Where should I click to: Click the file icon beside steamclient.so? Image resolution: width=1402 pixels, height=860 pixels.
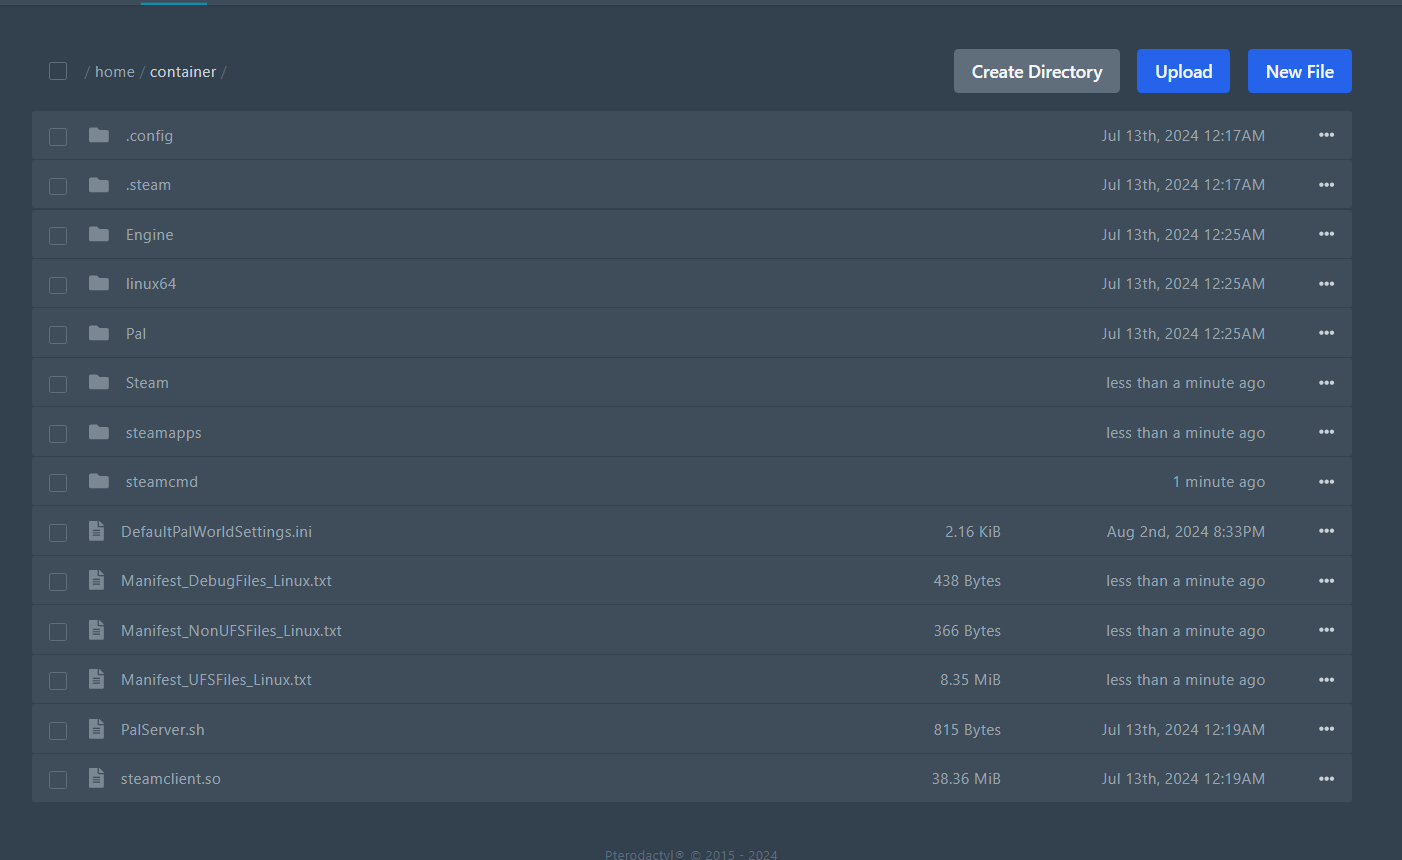pos(96,778)
